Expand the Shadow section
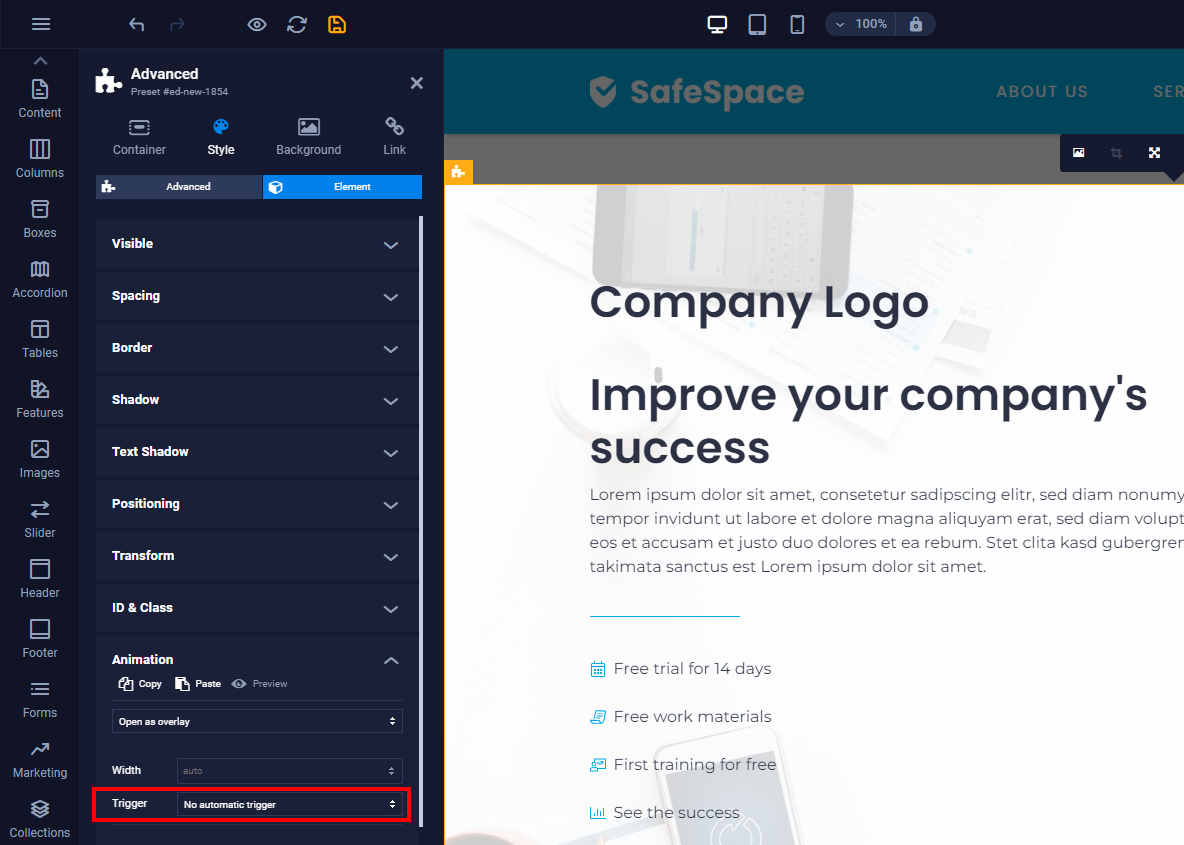 (x=257, y=400)
